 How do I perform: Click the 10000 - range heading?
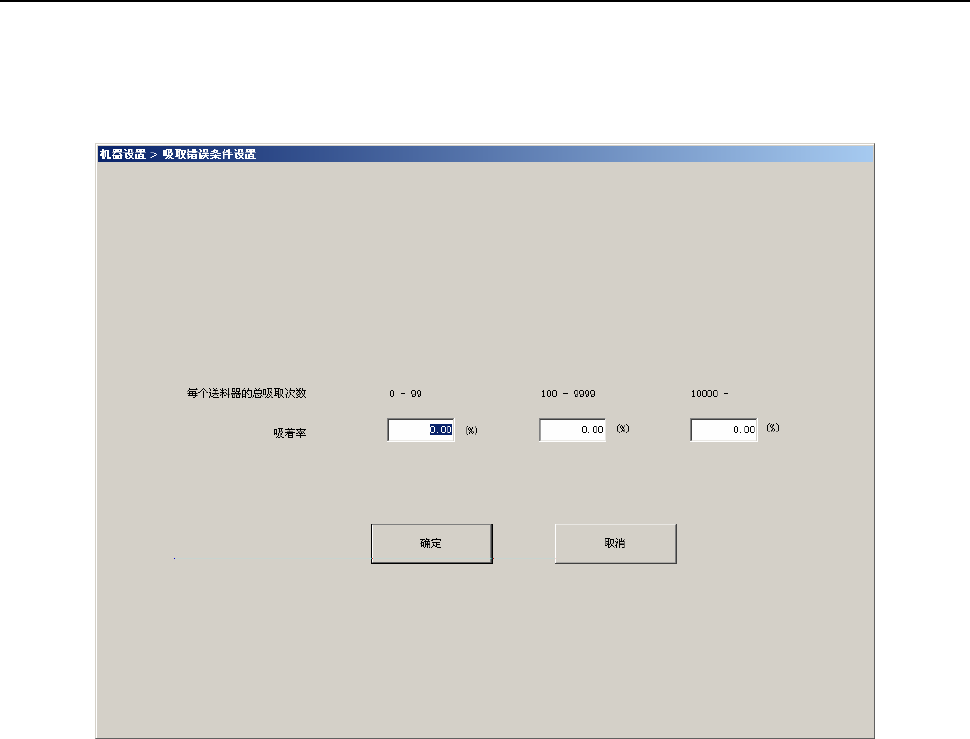[x=710, y=393]
